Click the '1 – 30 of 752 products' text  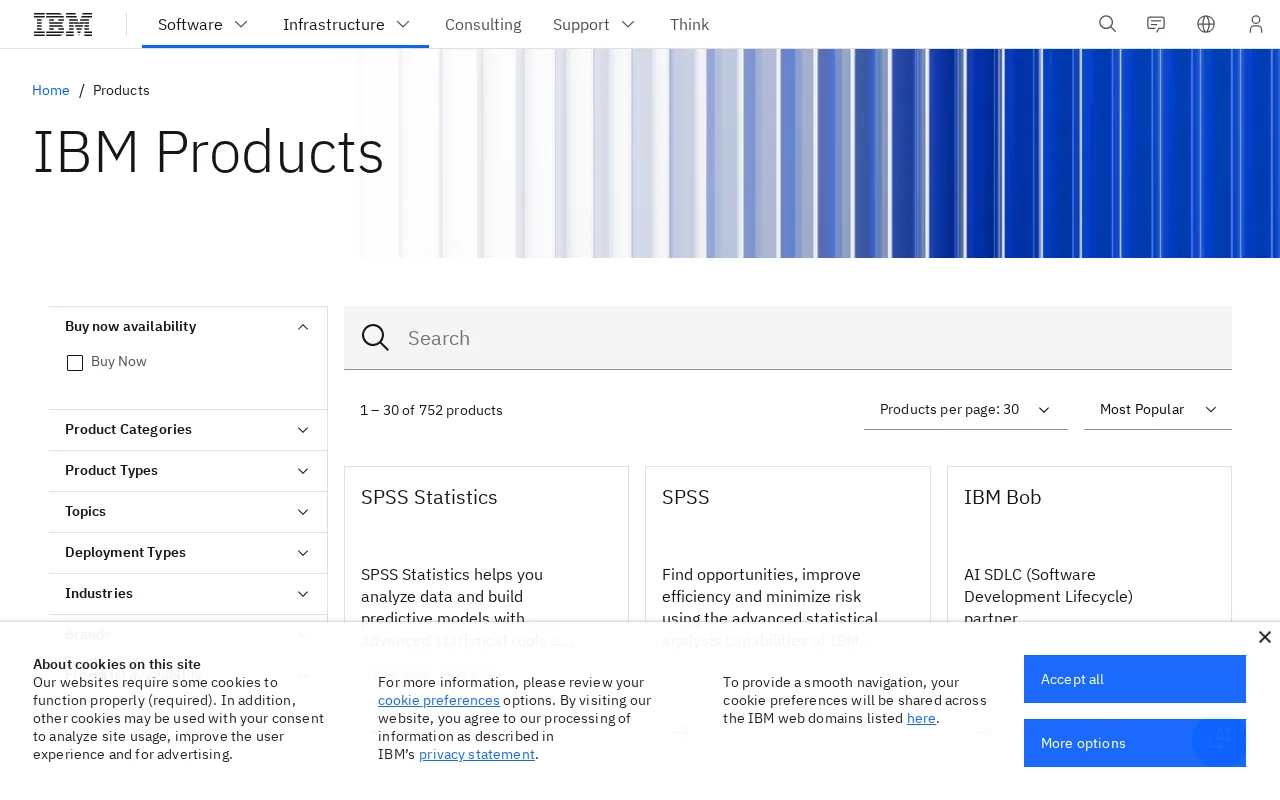pyautogui.click(x=431, y=410)
